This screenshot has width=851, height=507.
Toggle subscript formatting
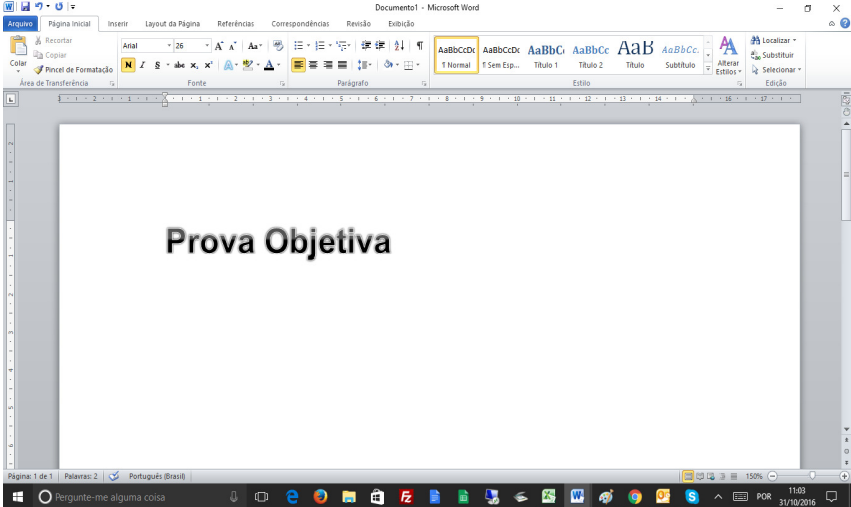(x=194, y=65)
